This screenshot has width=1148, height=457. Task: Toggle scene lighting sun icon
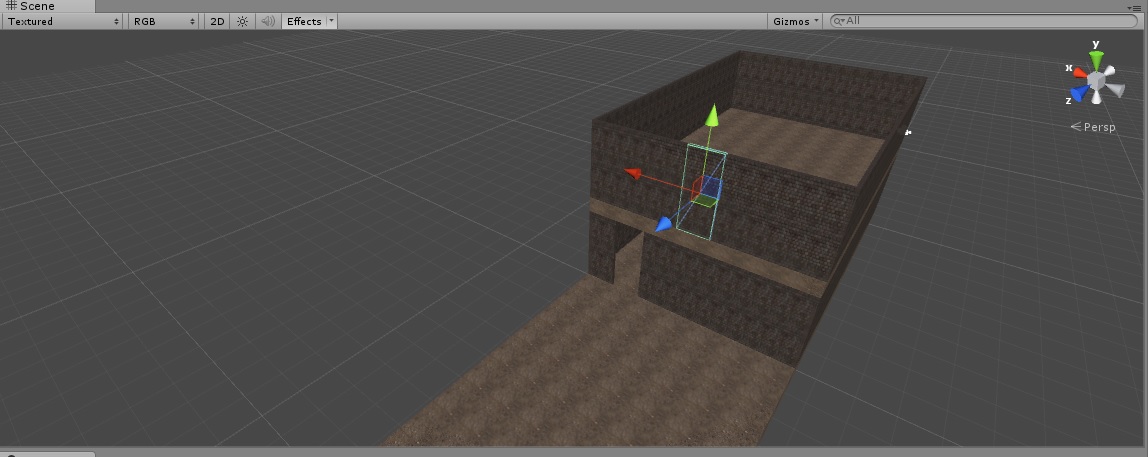pos(242,21)
